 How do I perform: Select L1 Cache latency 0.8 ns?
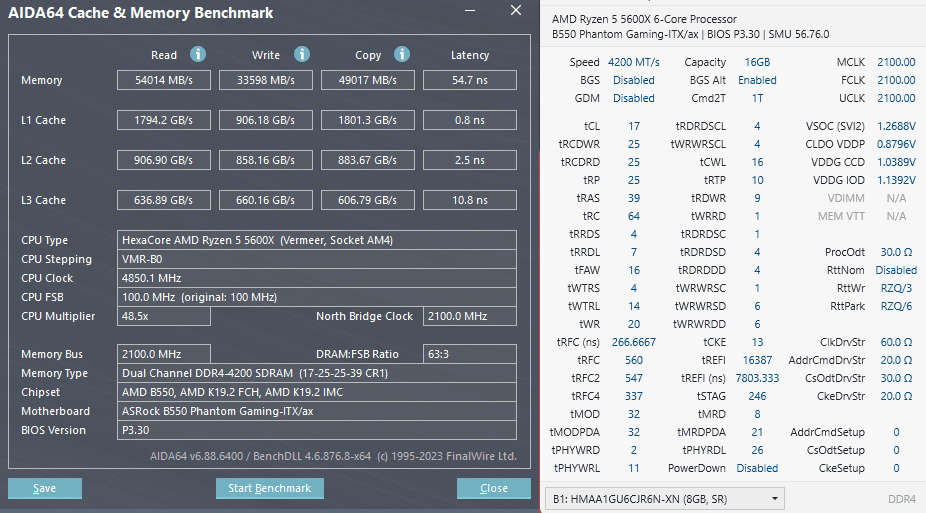click(x=469, y=120)
